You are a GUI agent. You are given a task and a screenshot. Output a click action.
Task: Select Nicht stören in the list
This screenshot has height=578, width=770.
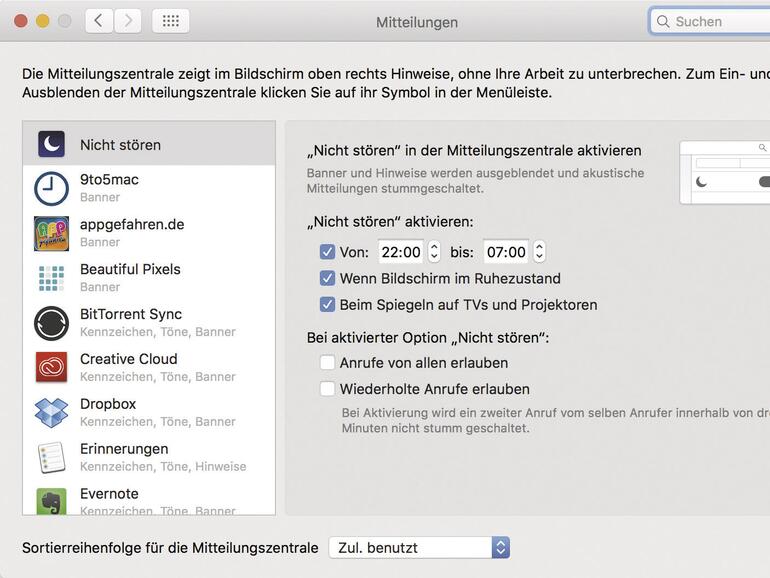click(x=149, y=143)
